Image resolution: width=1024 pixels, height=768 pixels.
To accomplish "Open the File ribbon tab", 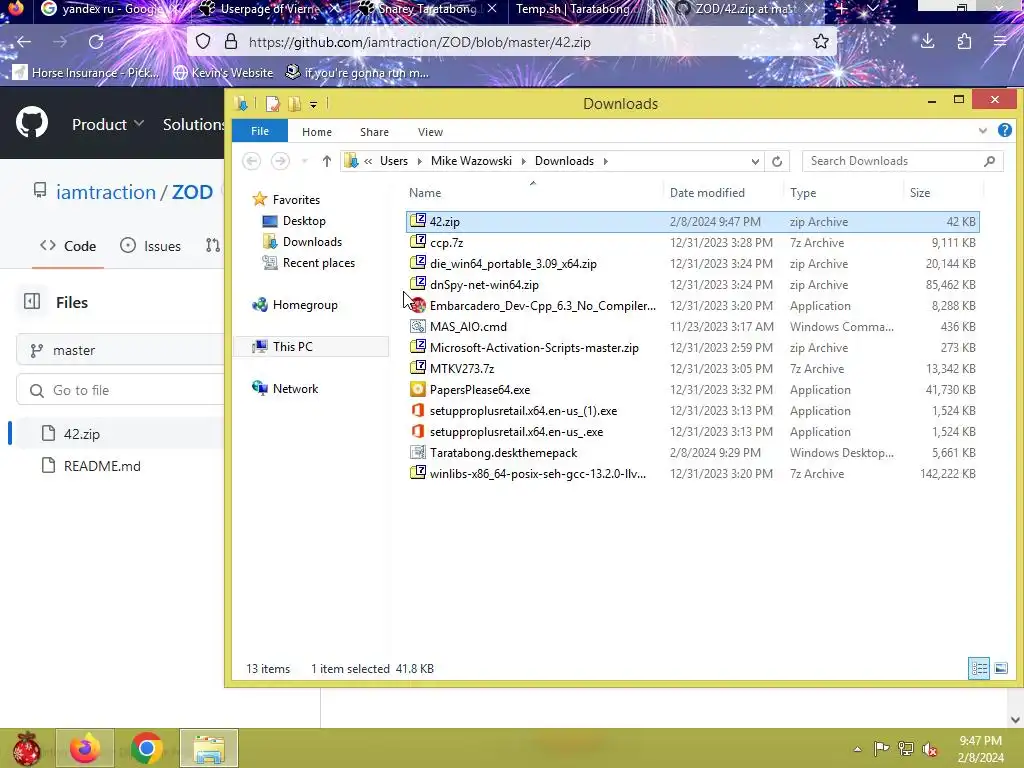I will tap(260, 131).
